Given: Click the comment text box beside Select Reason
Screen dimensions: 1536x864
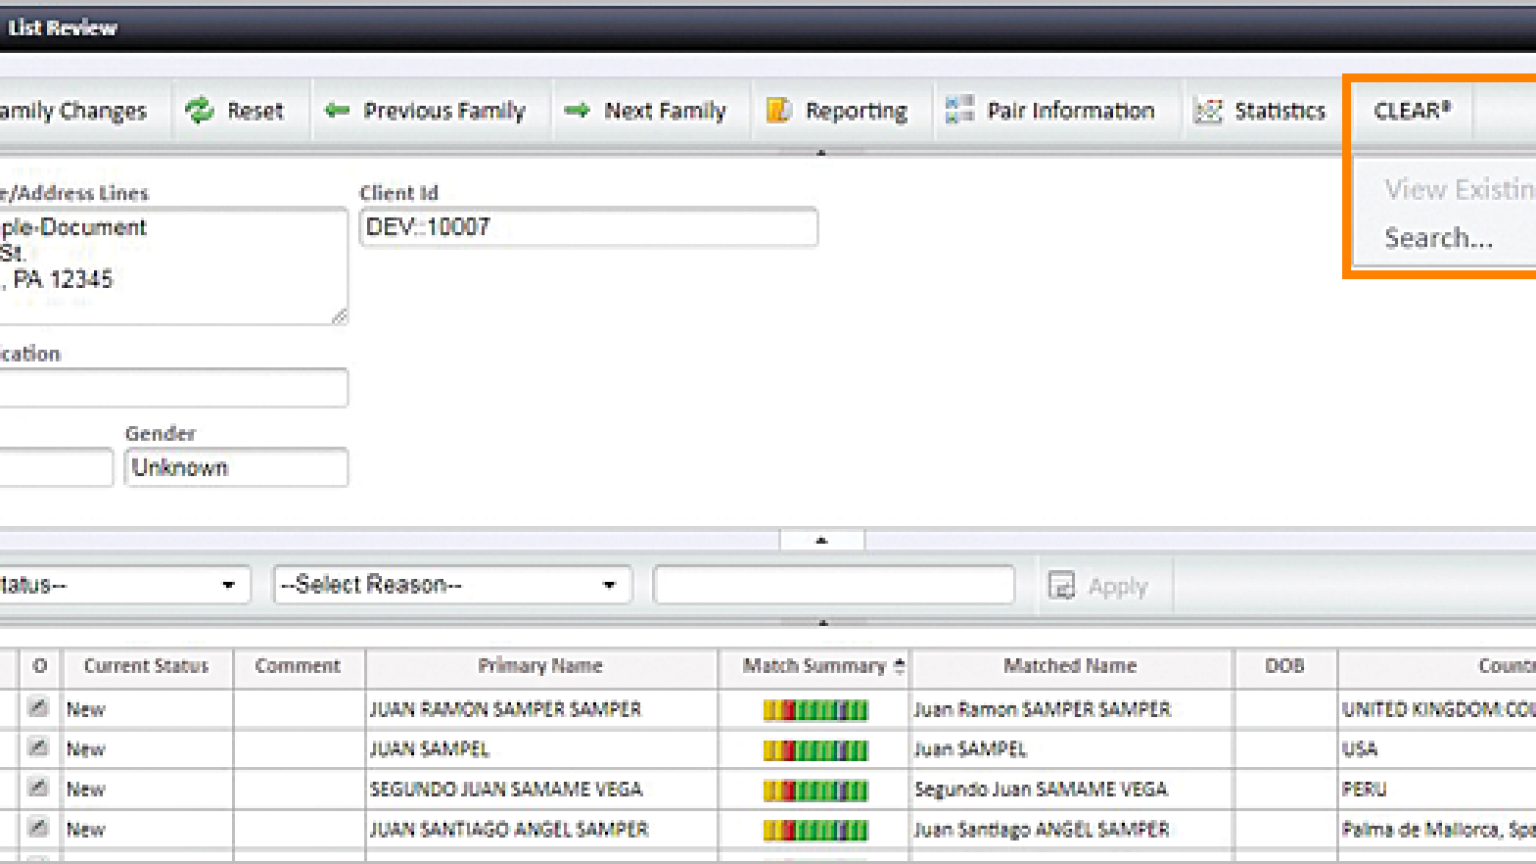Looking at the screenshot, I should click(x=833, y=585).
